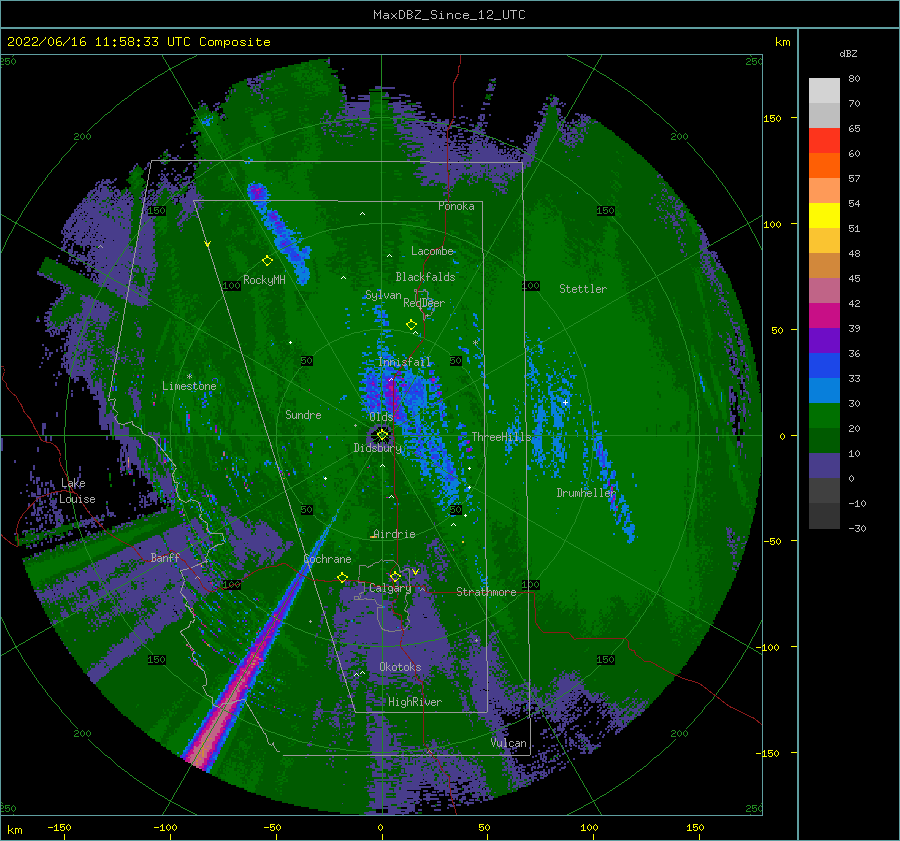900x841 pixels.
Task: Click the Limestone label
Action: tap(189, 386)
